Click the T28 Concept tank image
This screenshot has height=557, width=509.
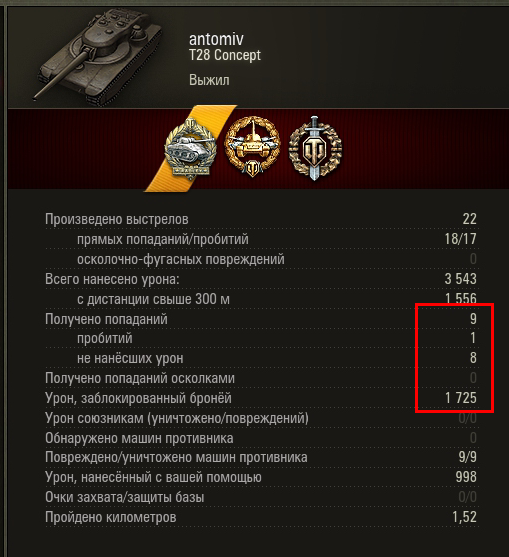[x=98, y=56]
